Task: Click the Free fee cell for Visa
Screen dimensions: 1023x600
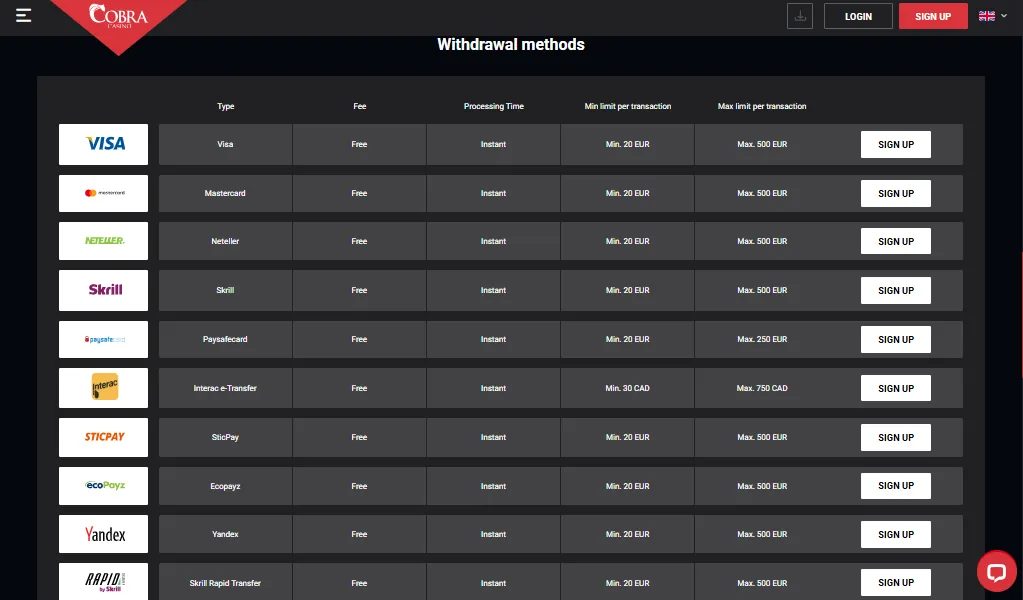Action: coord(359,144)
